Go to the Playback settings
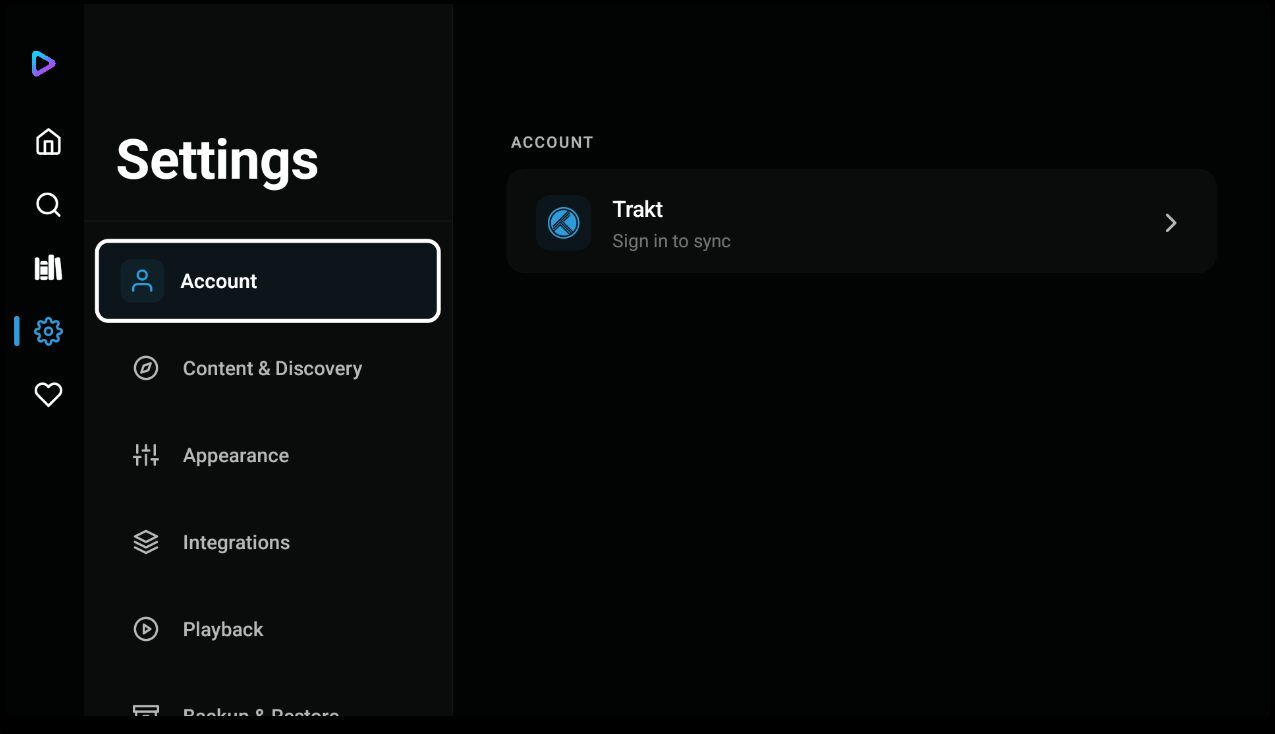 pyautogui.click(x=223, y=629)
